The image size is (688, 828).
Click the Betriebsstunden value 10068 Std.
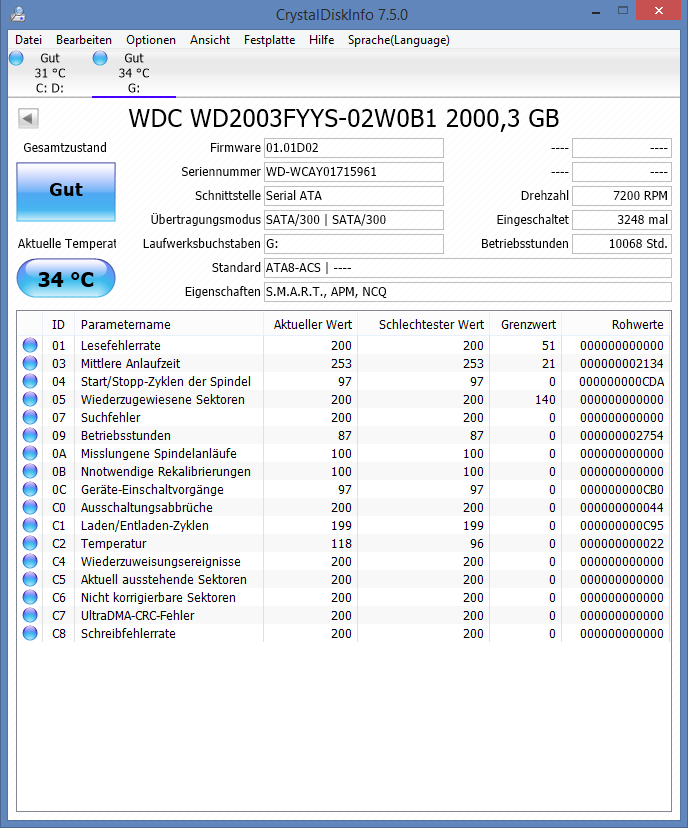622,244
